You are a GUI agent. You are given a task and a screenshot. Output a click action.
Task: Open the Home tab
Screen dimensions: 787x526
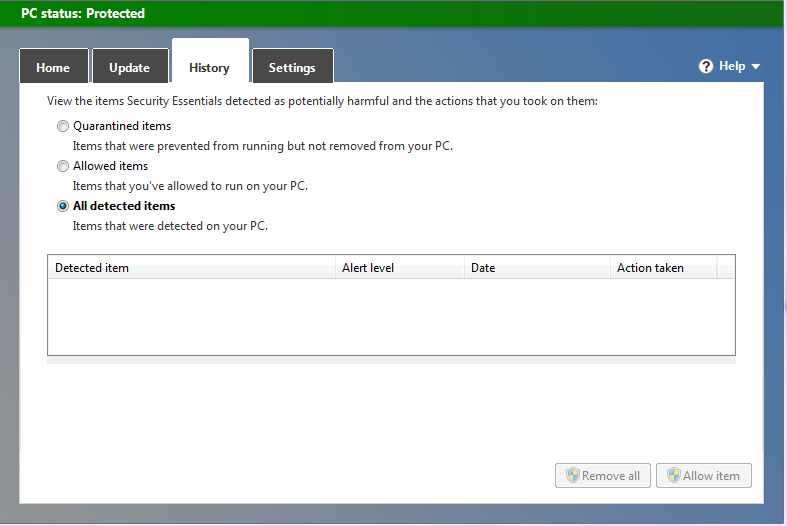pos(54,66)
